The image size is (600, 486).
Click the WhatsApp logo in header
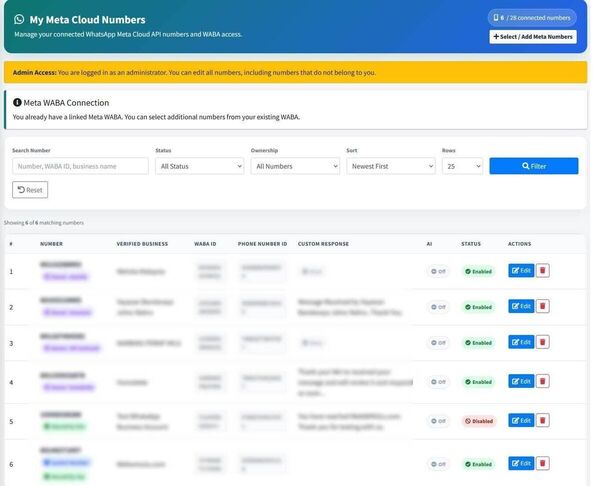(19, 19)
